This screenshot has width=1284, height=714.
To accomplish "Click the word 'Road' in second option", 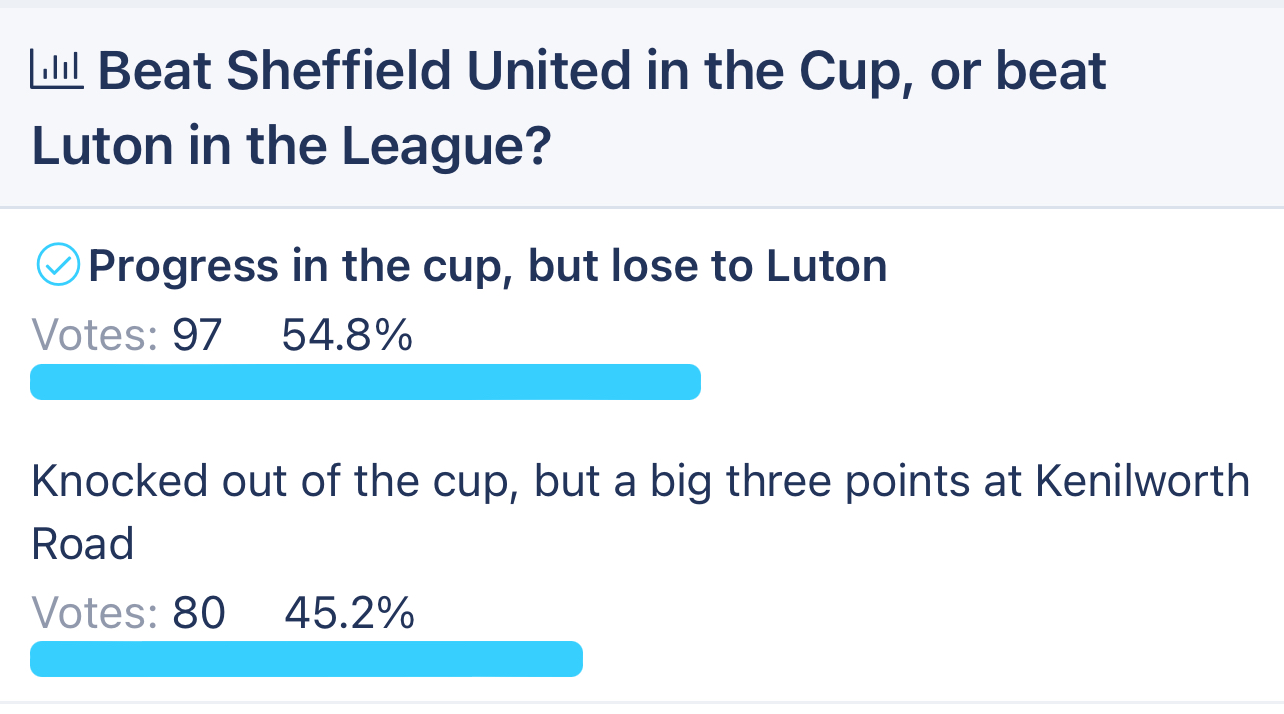I will (x=82, y=544).
